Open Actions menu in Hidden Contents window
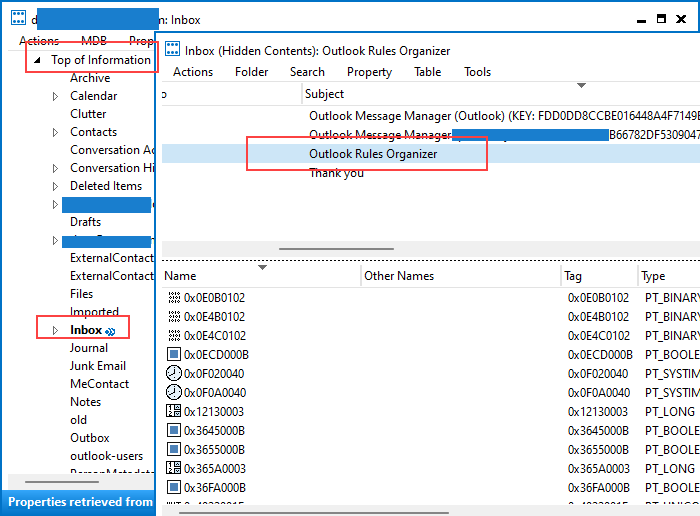 193,72
